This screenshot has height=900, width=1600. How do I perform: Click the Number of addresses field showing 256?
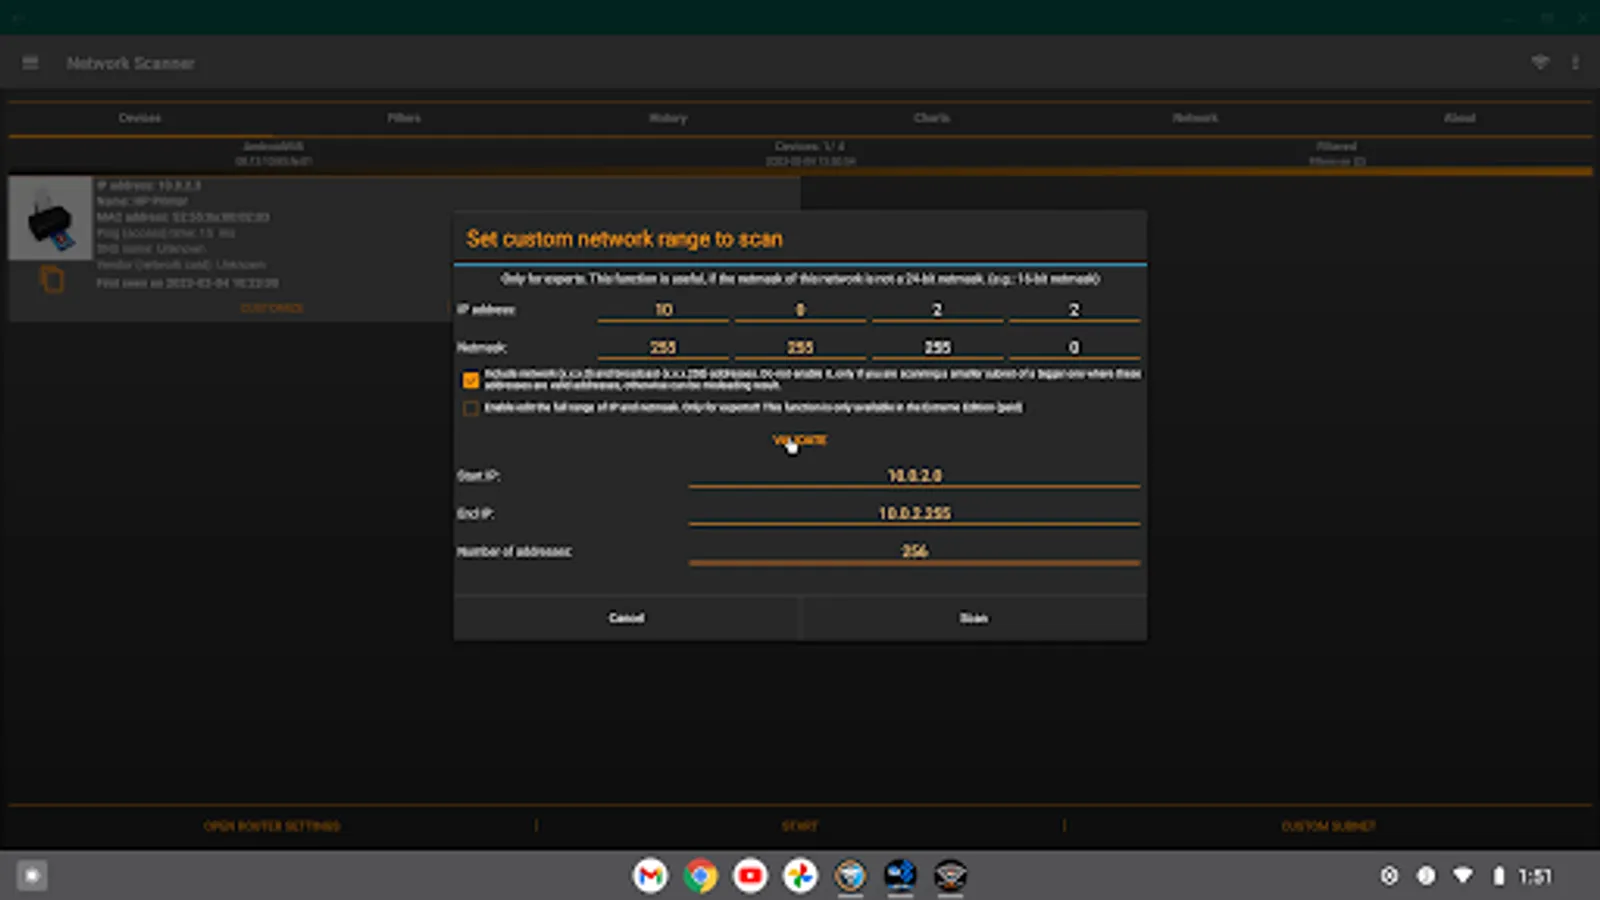tap(914, 551)
